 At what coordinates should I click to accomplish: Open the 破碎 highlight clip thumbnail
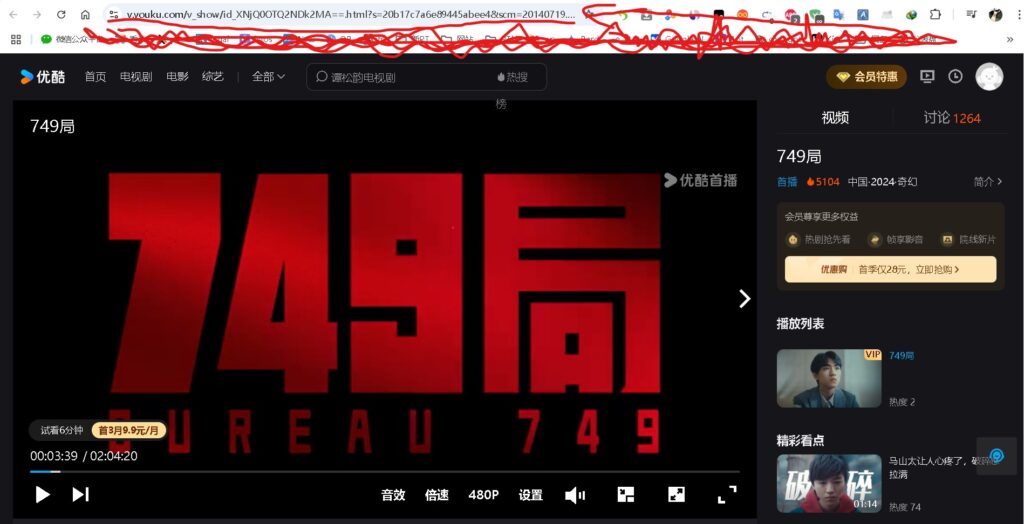[829, 483]
